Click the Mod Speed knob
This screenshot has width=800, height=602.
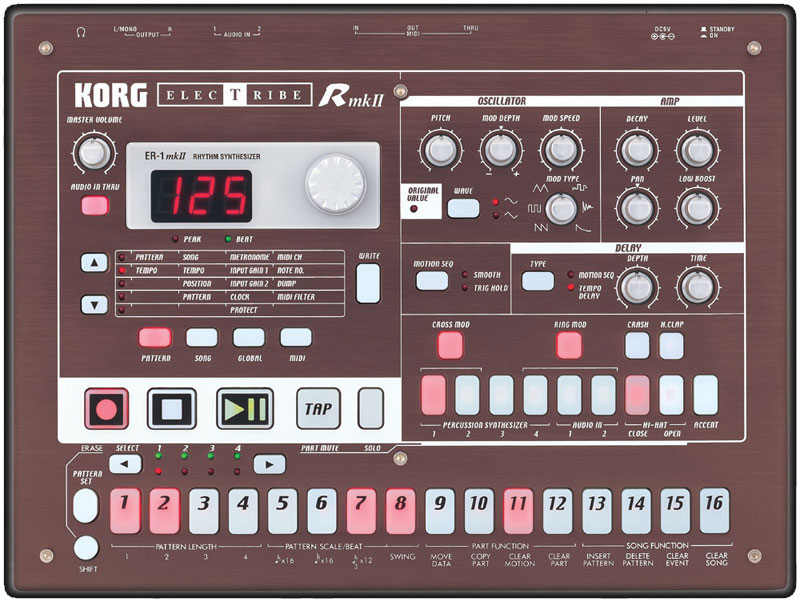point(561,150)
